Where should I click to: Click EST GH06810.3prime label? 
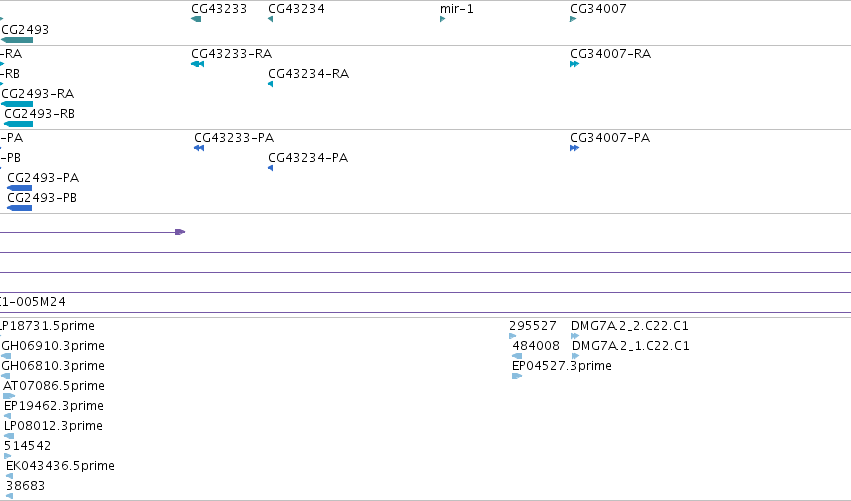pos(53,366)
